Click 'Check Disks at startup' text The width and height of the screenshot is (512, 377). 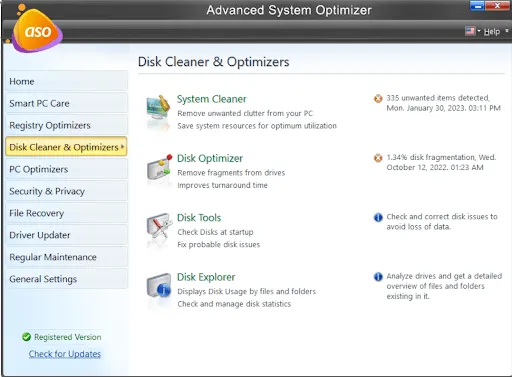click(x=215, y=232)
